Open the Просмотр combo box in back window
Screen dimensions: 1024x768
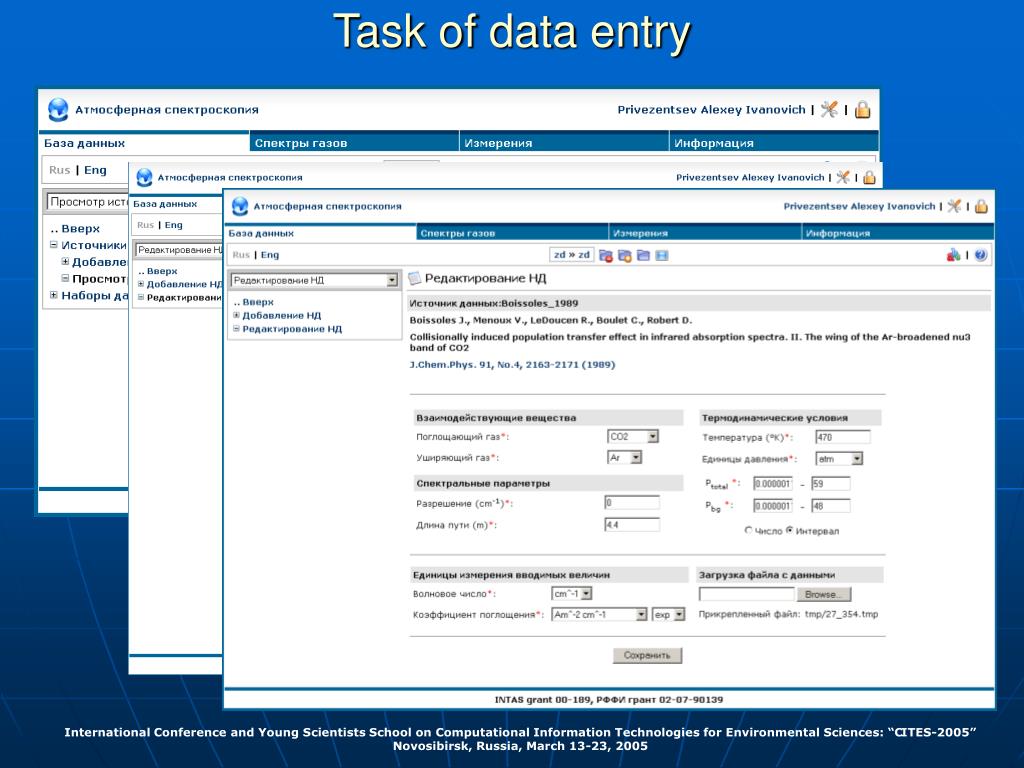(x=87, y=202)
